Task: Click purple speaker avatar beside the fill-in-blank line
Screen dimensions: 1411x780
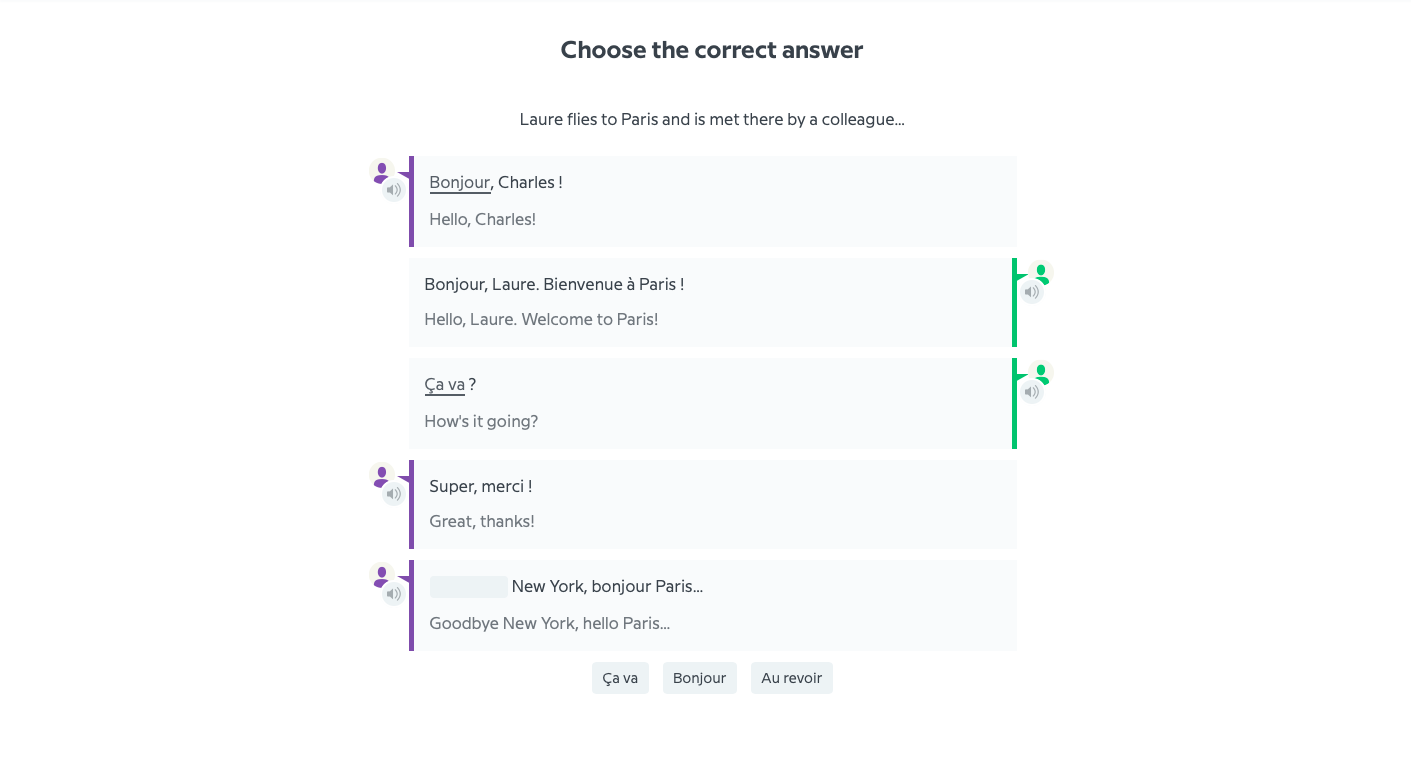Action: [381, 575]
